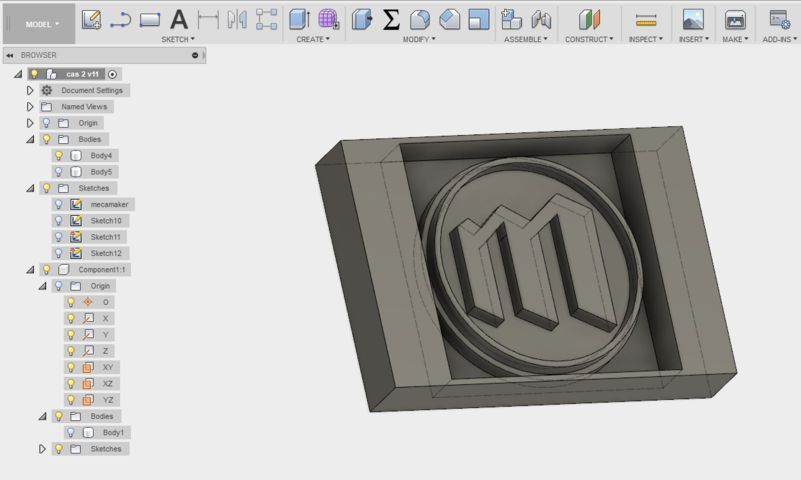Open the CONSTRUCT menu
Image resolution: width=801 pixels, height=480 pixels.
pyautogui.click(x=589, y=39)
